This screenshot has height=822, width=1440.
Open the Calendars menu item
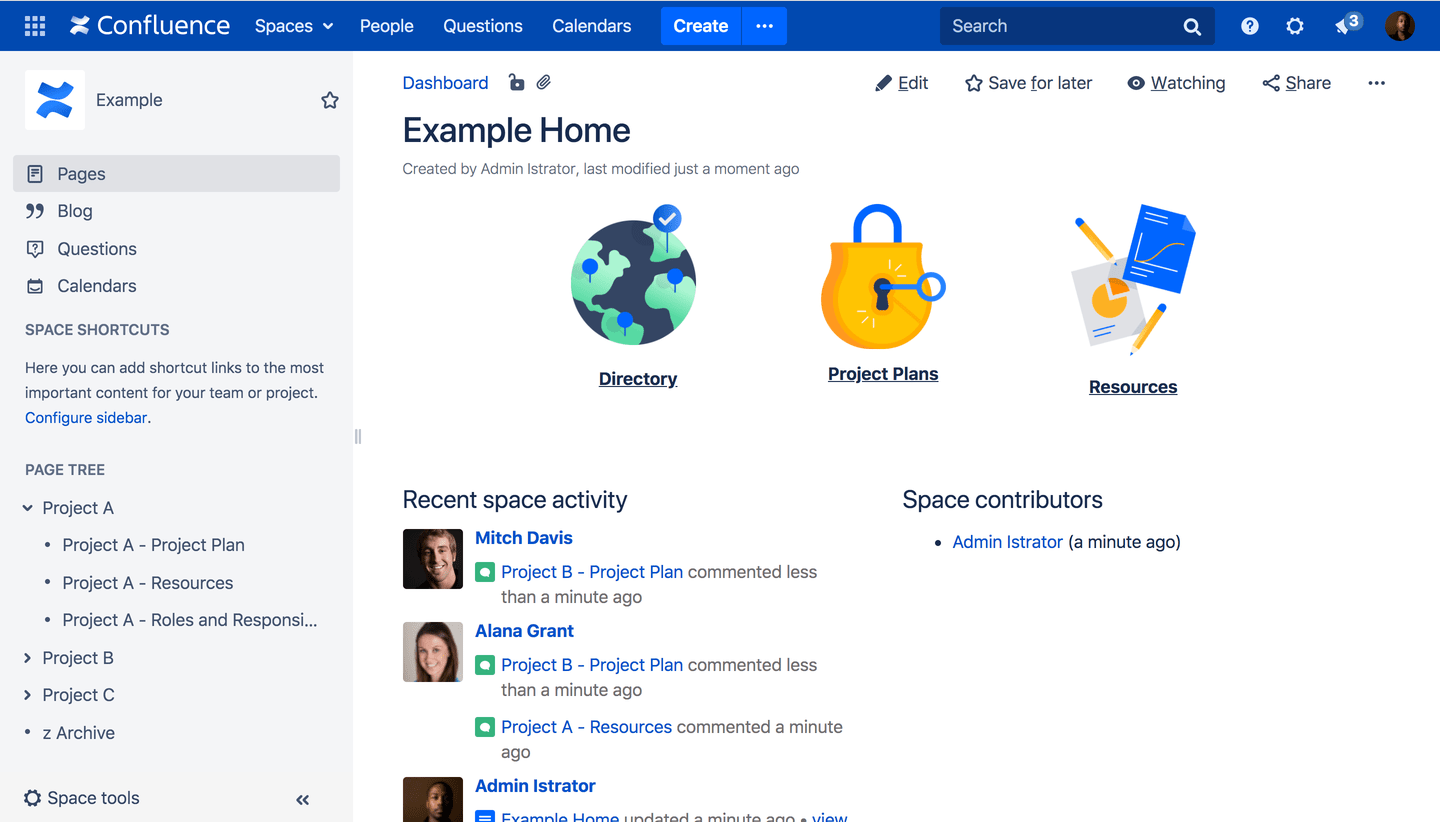tap(591, 26)
